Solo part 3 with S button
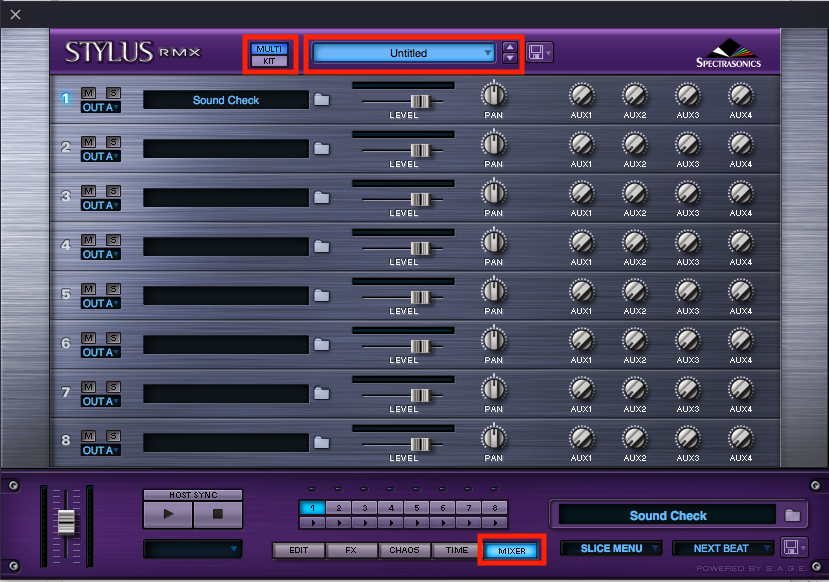The image size is (829, 582). pyautogui.click(x=113, y=191)
